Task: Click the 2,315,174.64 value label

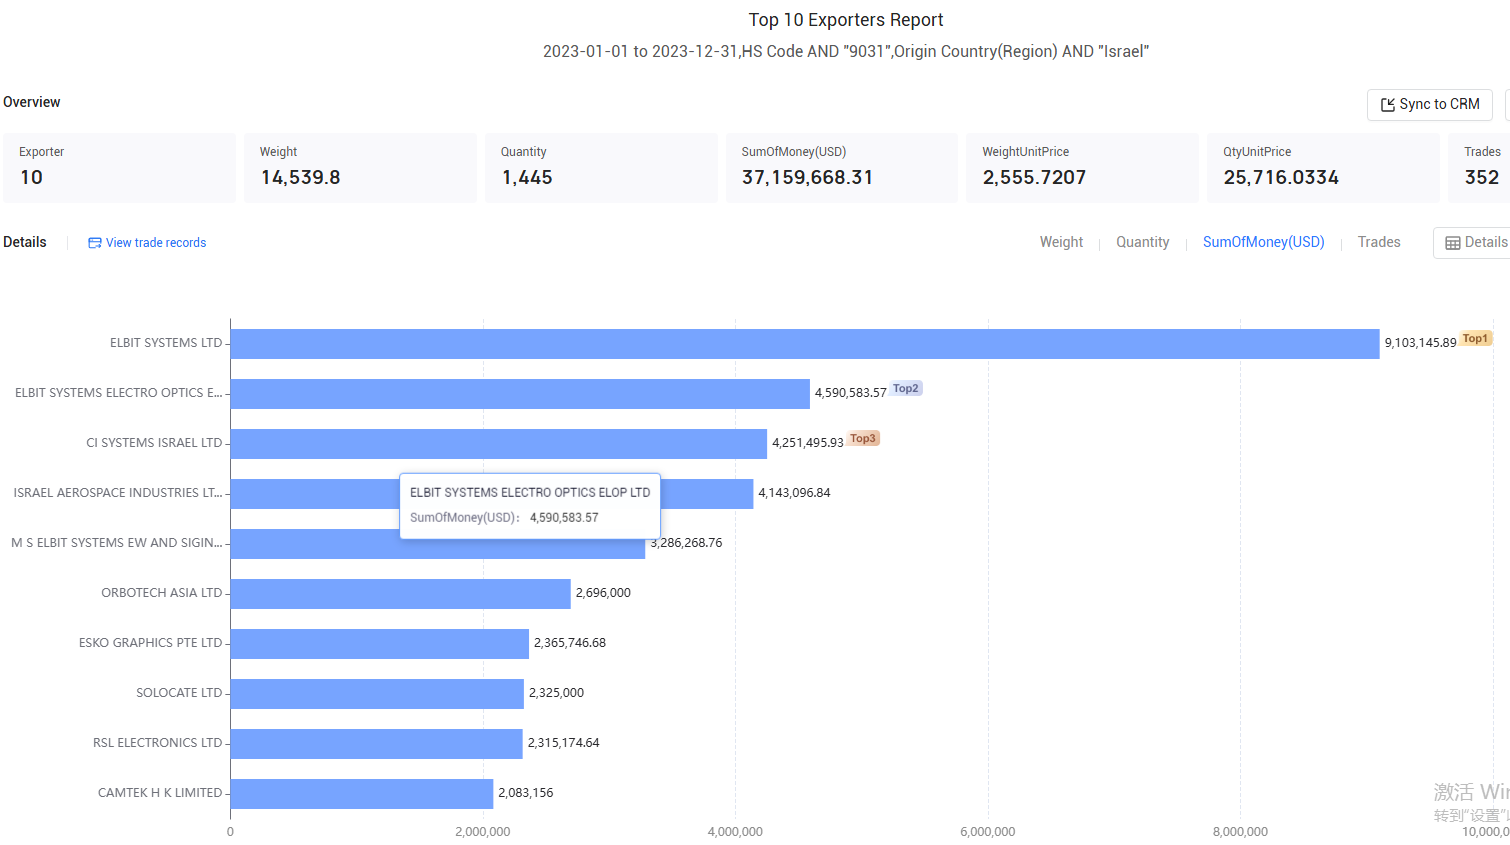Action: tap(564, 743)
